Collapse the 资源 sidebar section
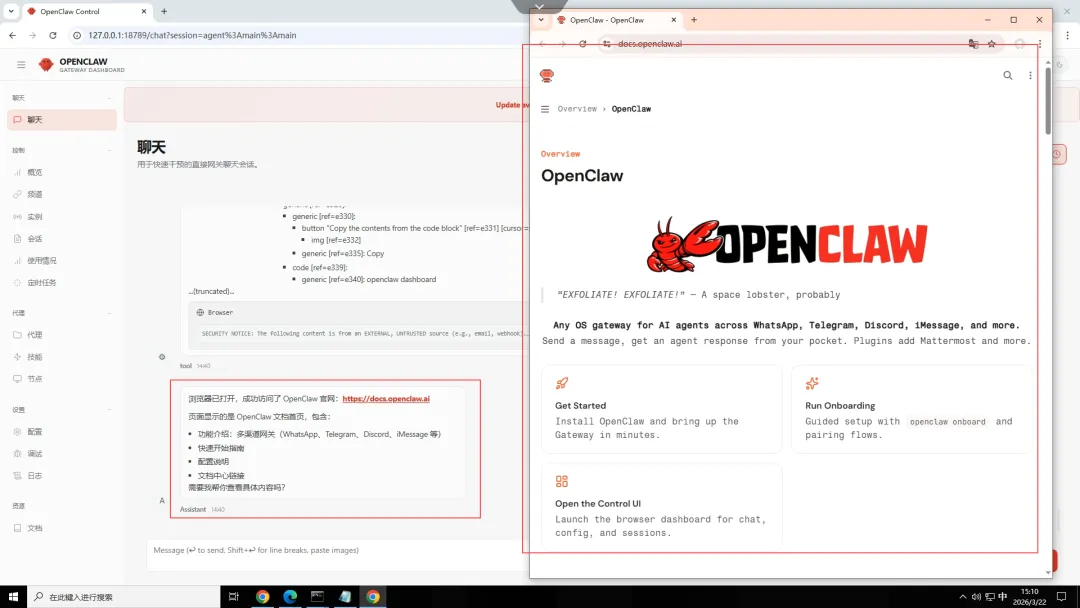This screenshot has width=1080, height=608. pyautogui.click(x=62, y=505)
